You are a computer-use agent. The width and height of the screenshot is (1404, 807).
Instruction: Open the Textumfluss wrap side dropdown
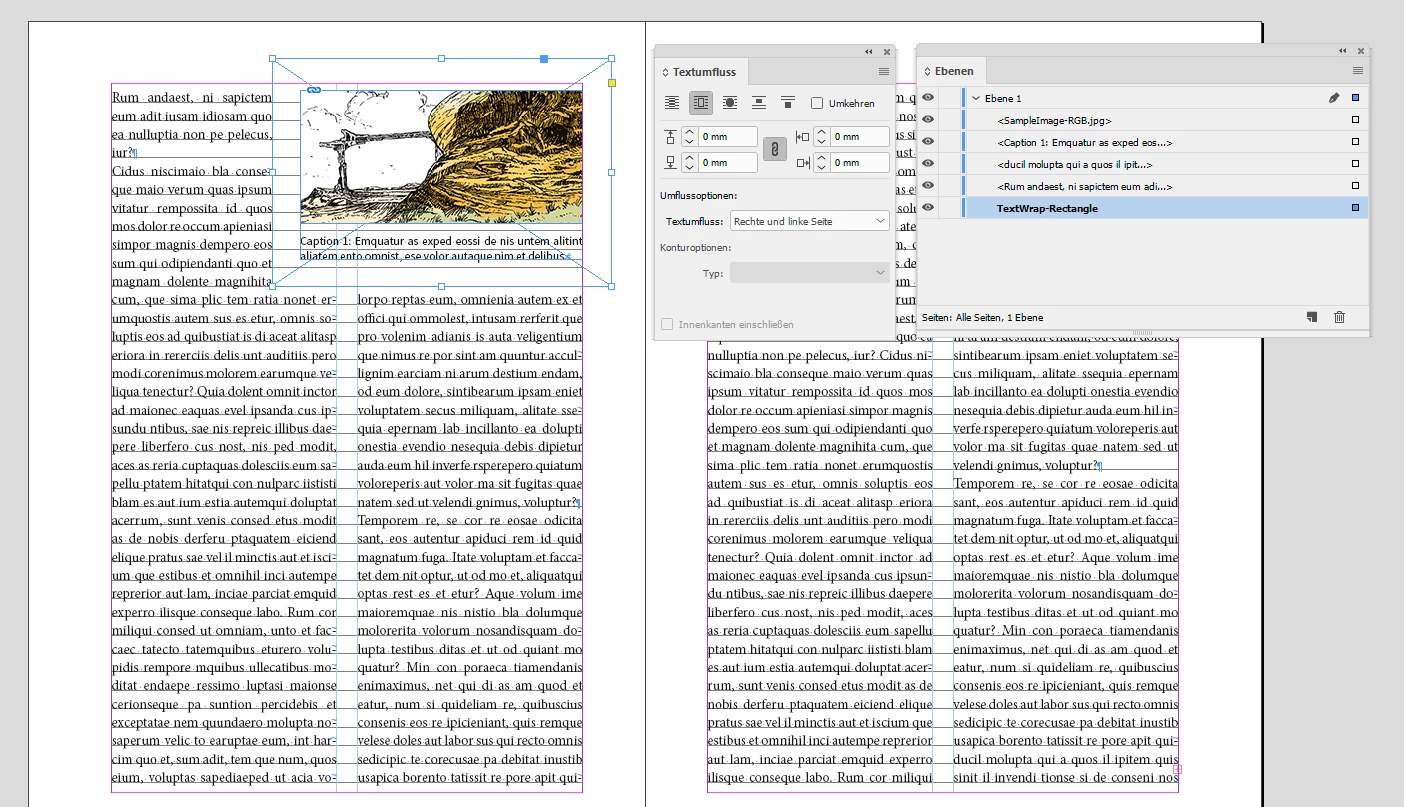tap(810, 221)
